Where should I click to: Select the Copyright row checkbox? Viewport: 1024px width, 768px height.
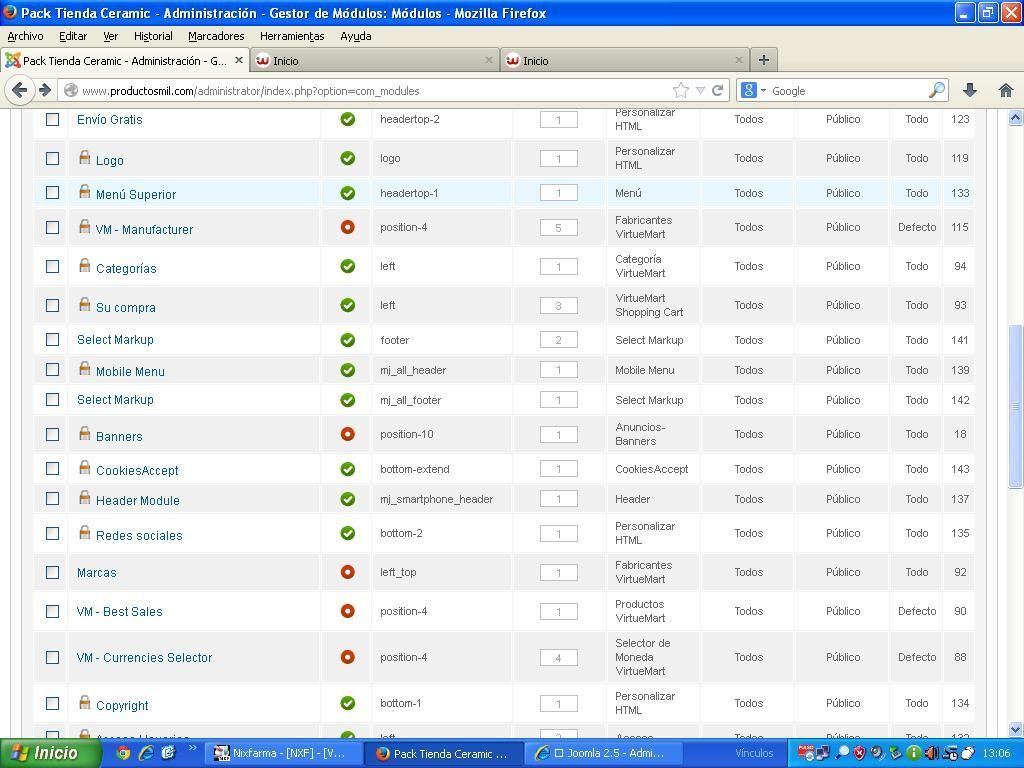tap(52, 703)
